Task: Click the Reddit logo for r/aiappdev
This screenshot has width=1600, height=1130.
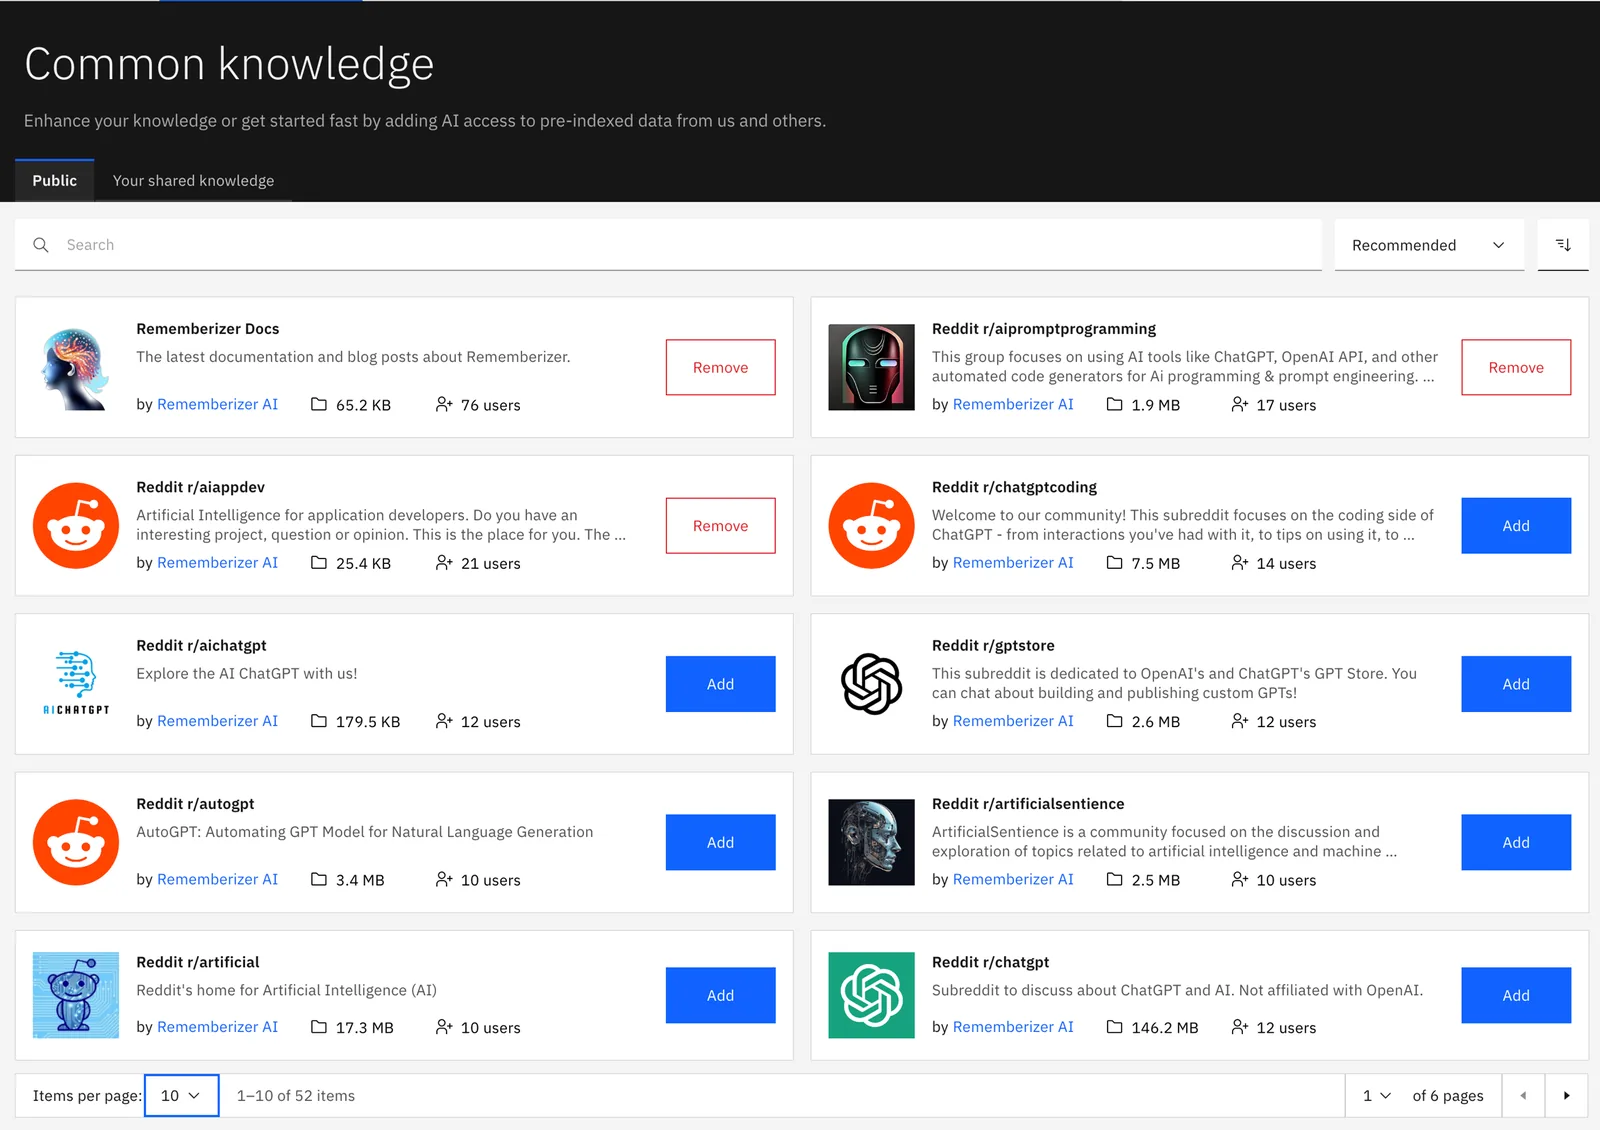Action: pos(76,526)
